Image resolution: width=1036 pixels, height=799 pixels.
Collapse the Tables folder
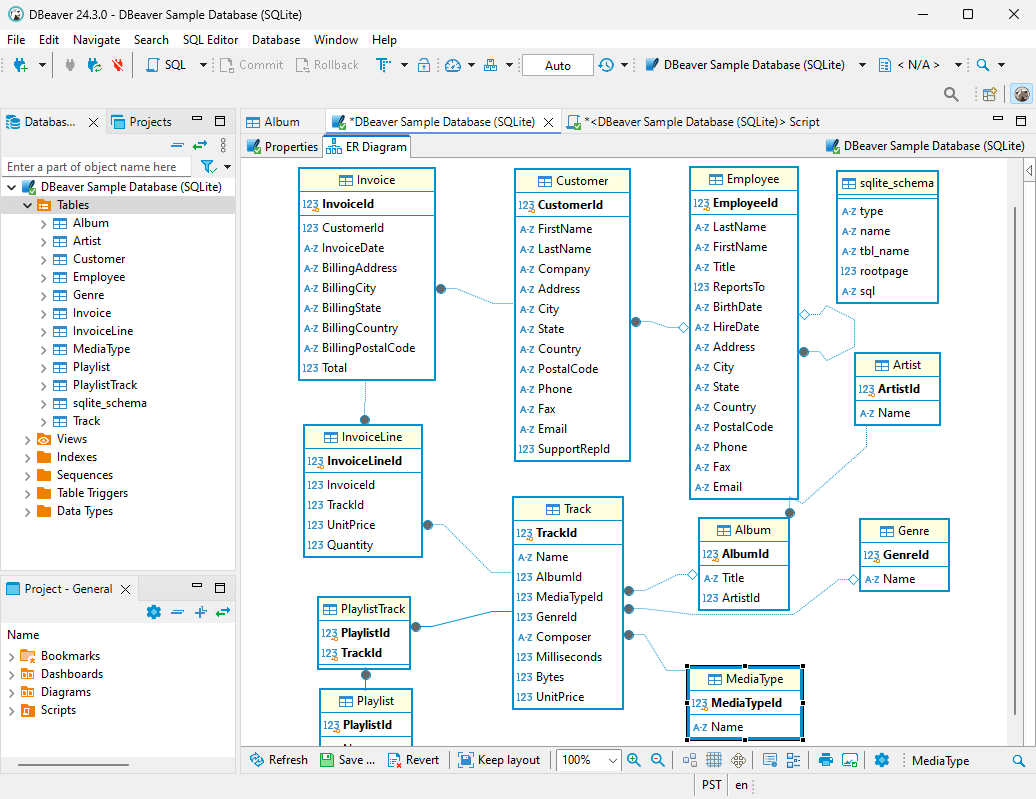pos(28,206)
